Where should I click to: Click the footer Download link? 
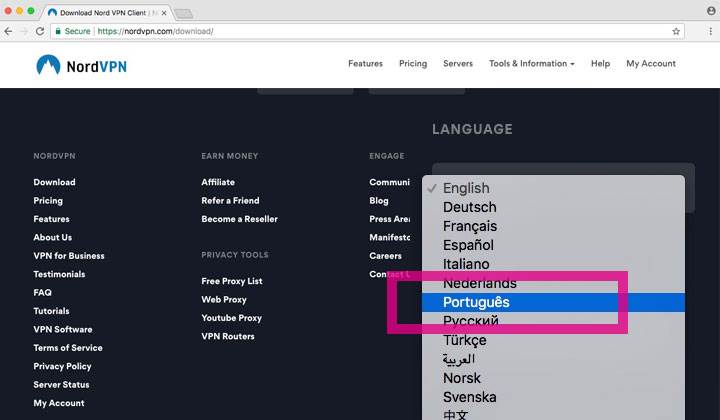pyautogui.click(x=54, y=182)
